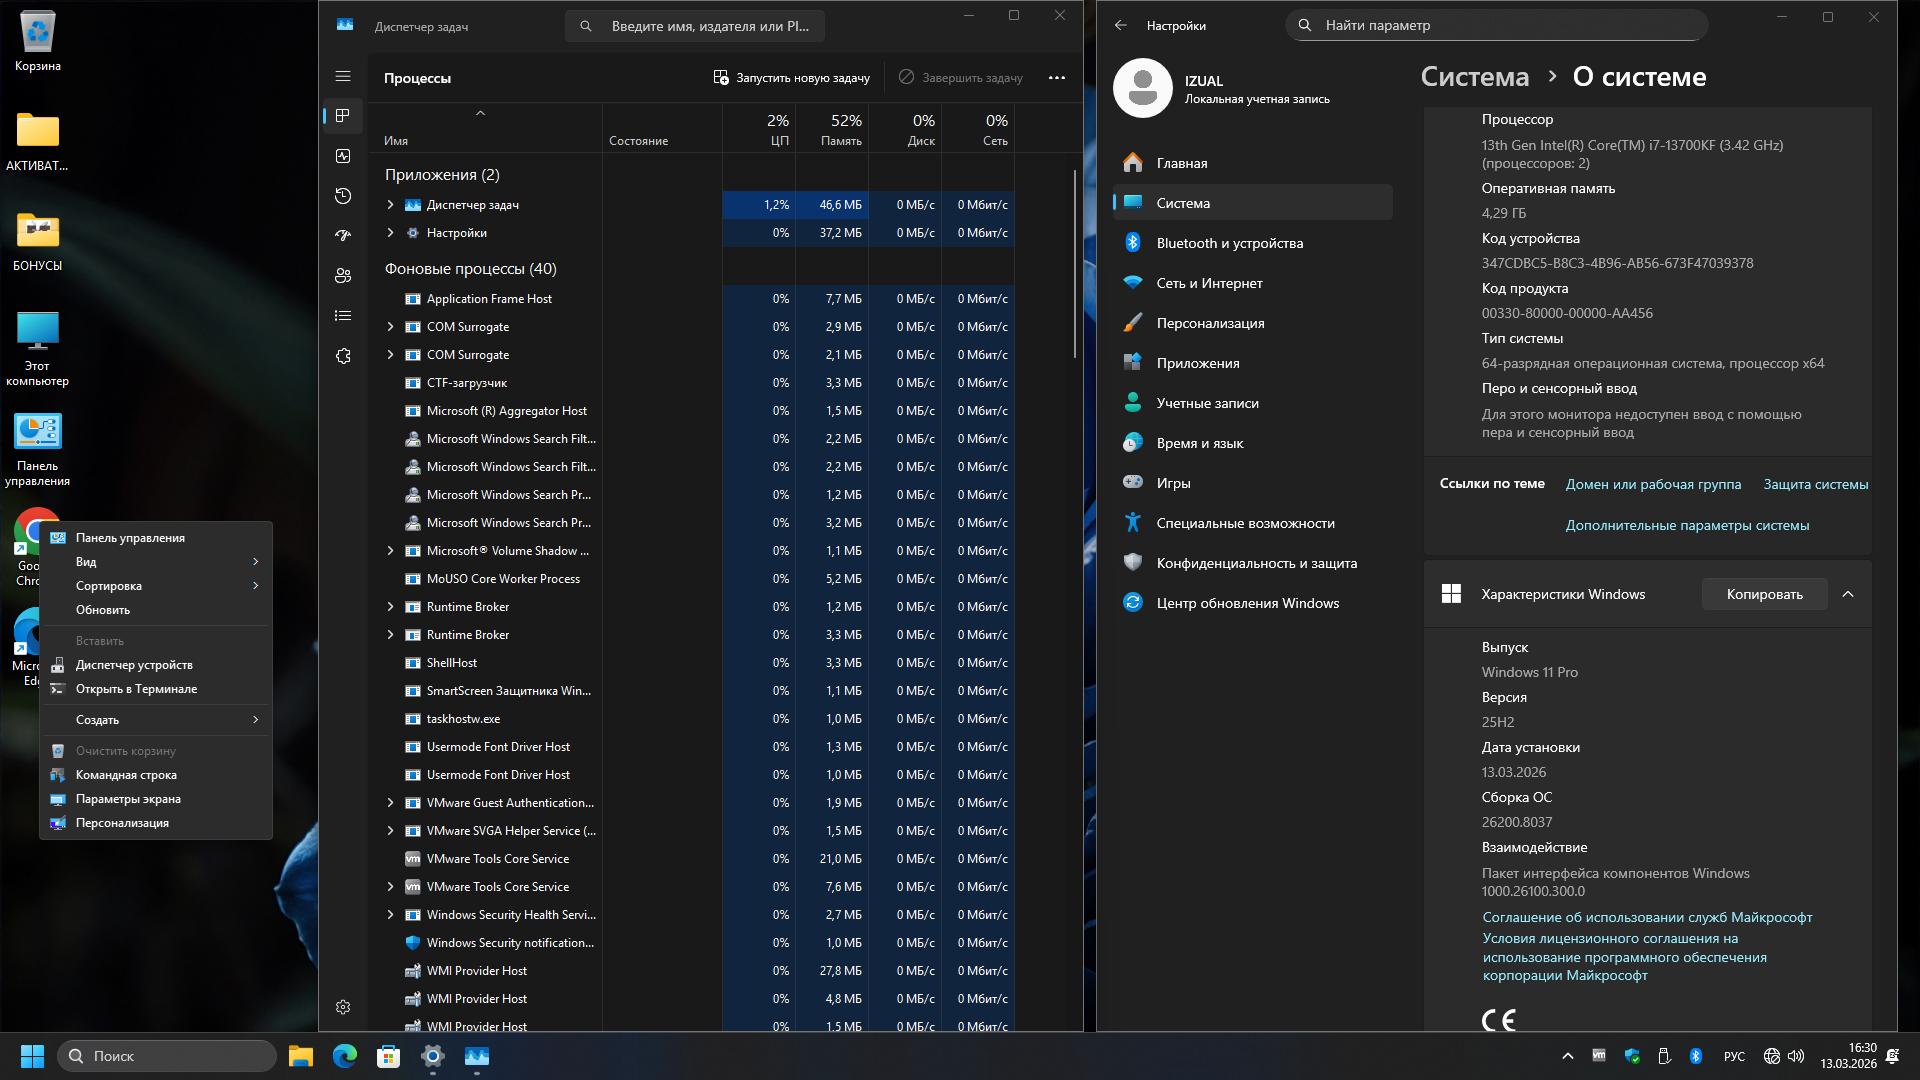Open Дополнительные параметры системы link
This screenshot has height=1080, width=1920.
point(1687,525)
